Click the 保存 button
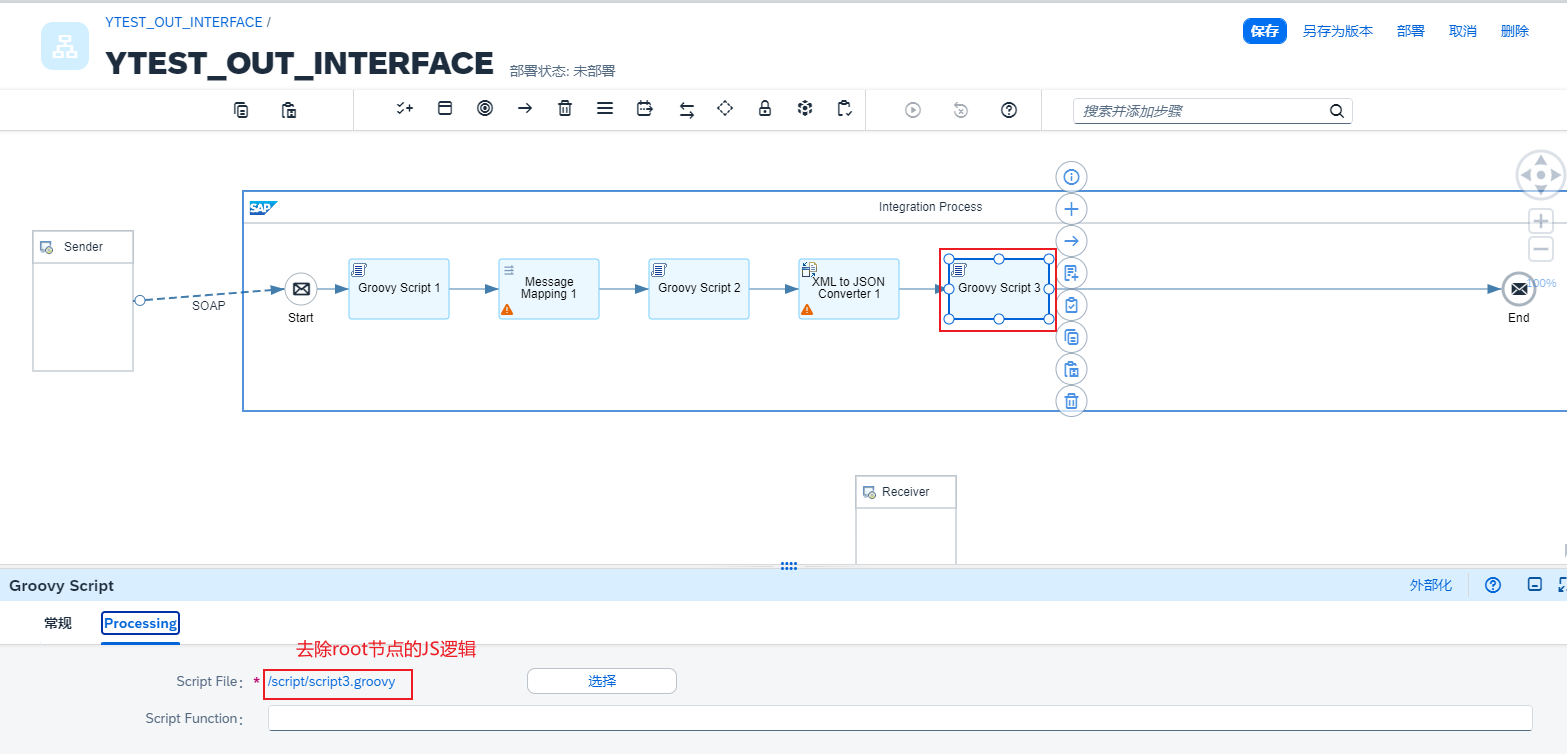1567x754 pixels. (x=1264, y=31)
